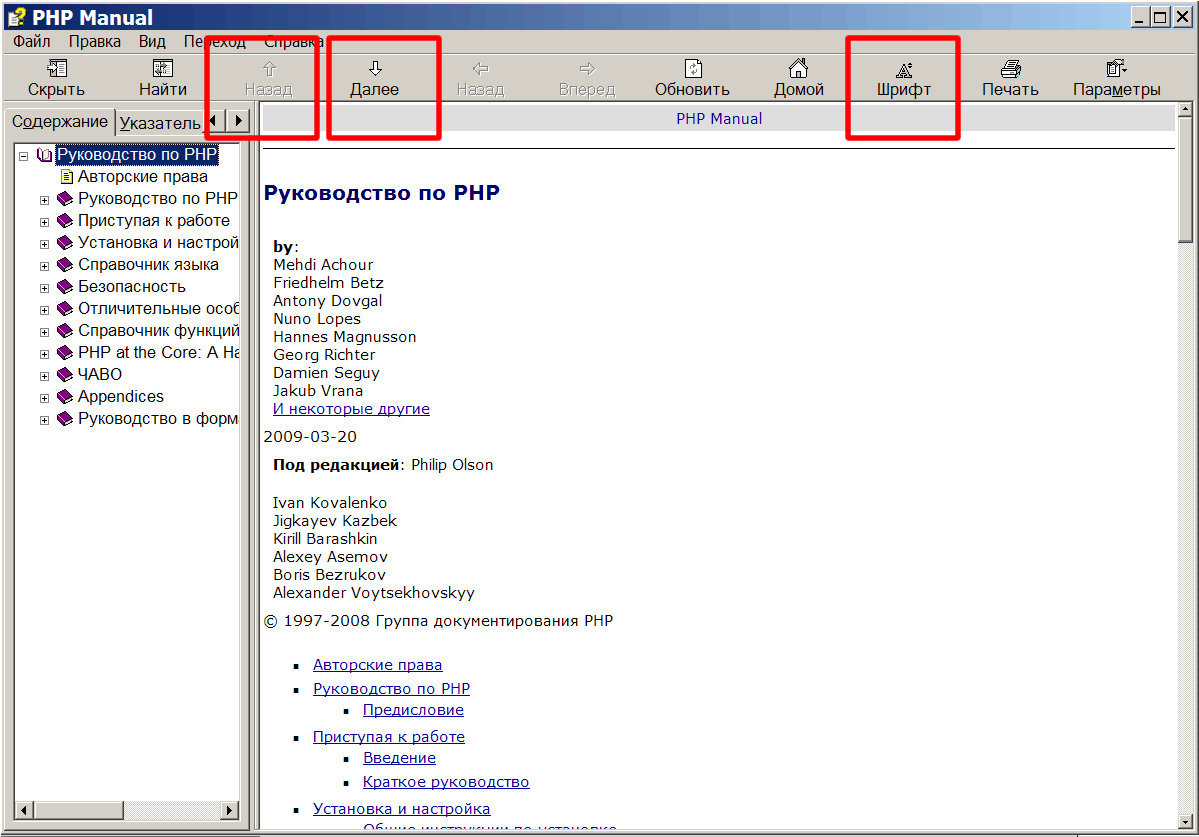Image resolution: width=1199 pixels, height=837 pixels.
Task: Follow the Введение link
Action: click(399, 758)
